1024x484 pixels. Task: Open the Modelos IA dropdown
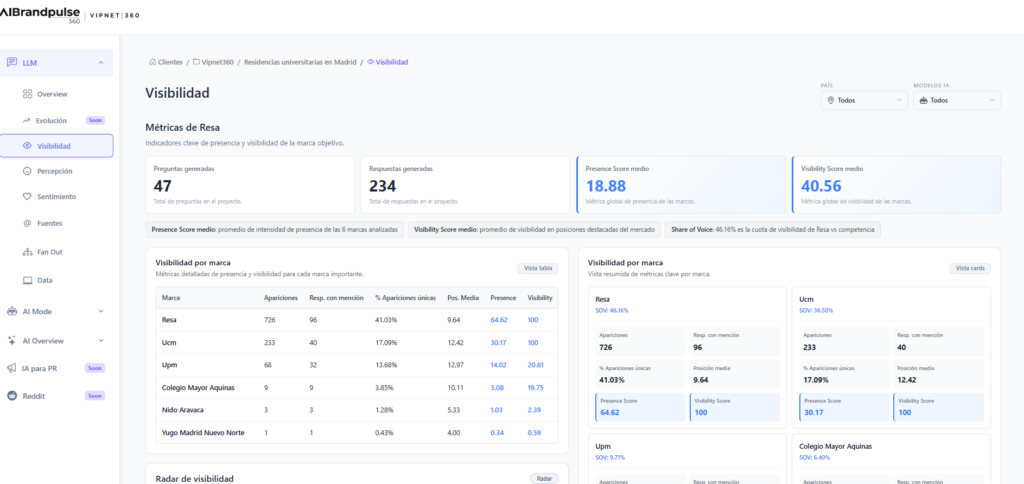(x=957, y=101)
